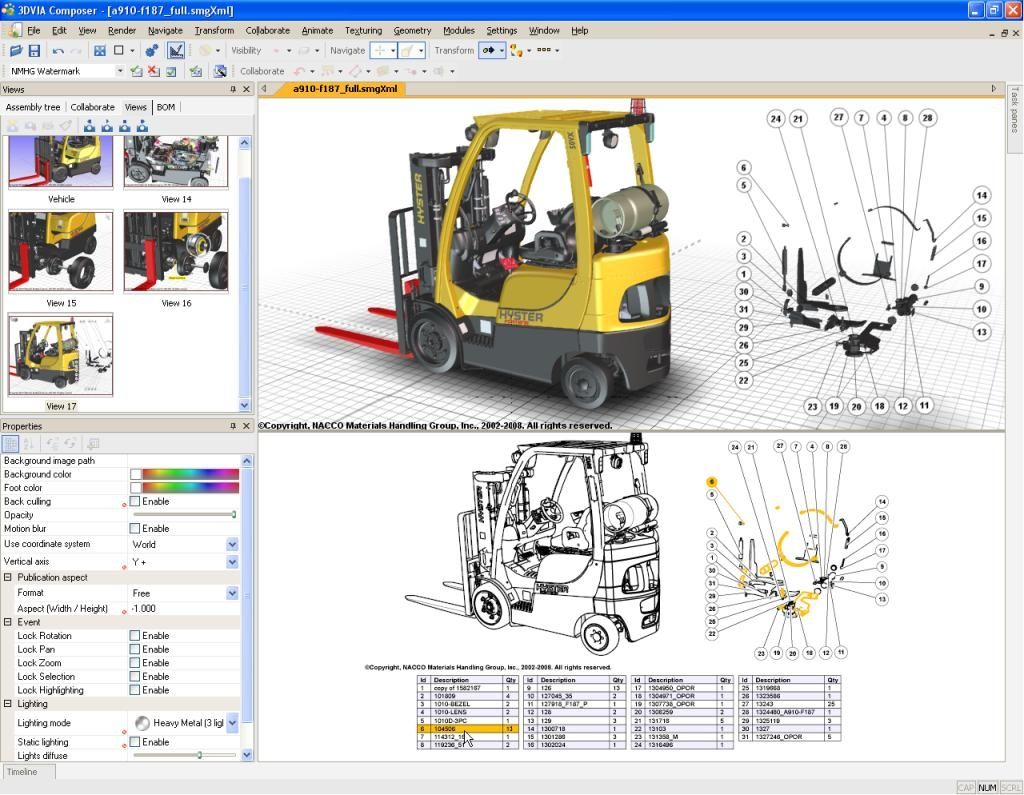Open the Vertical axis dropdown
The height and width of the screenshot is (795, 1024).
[231, 560]
